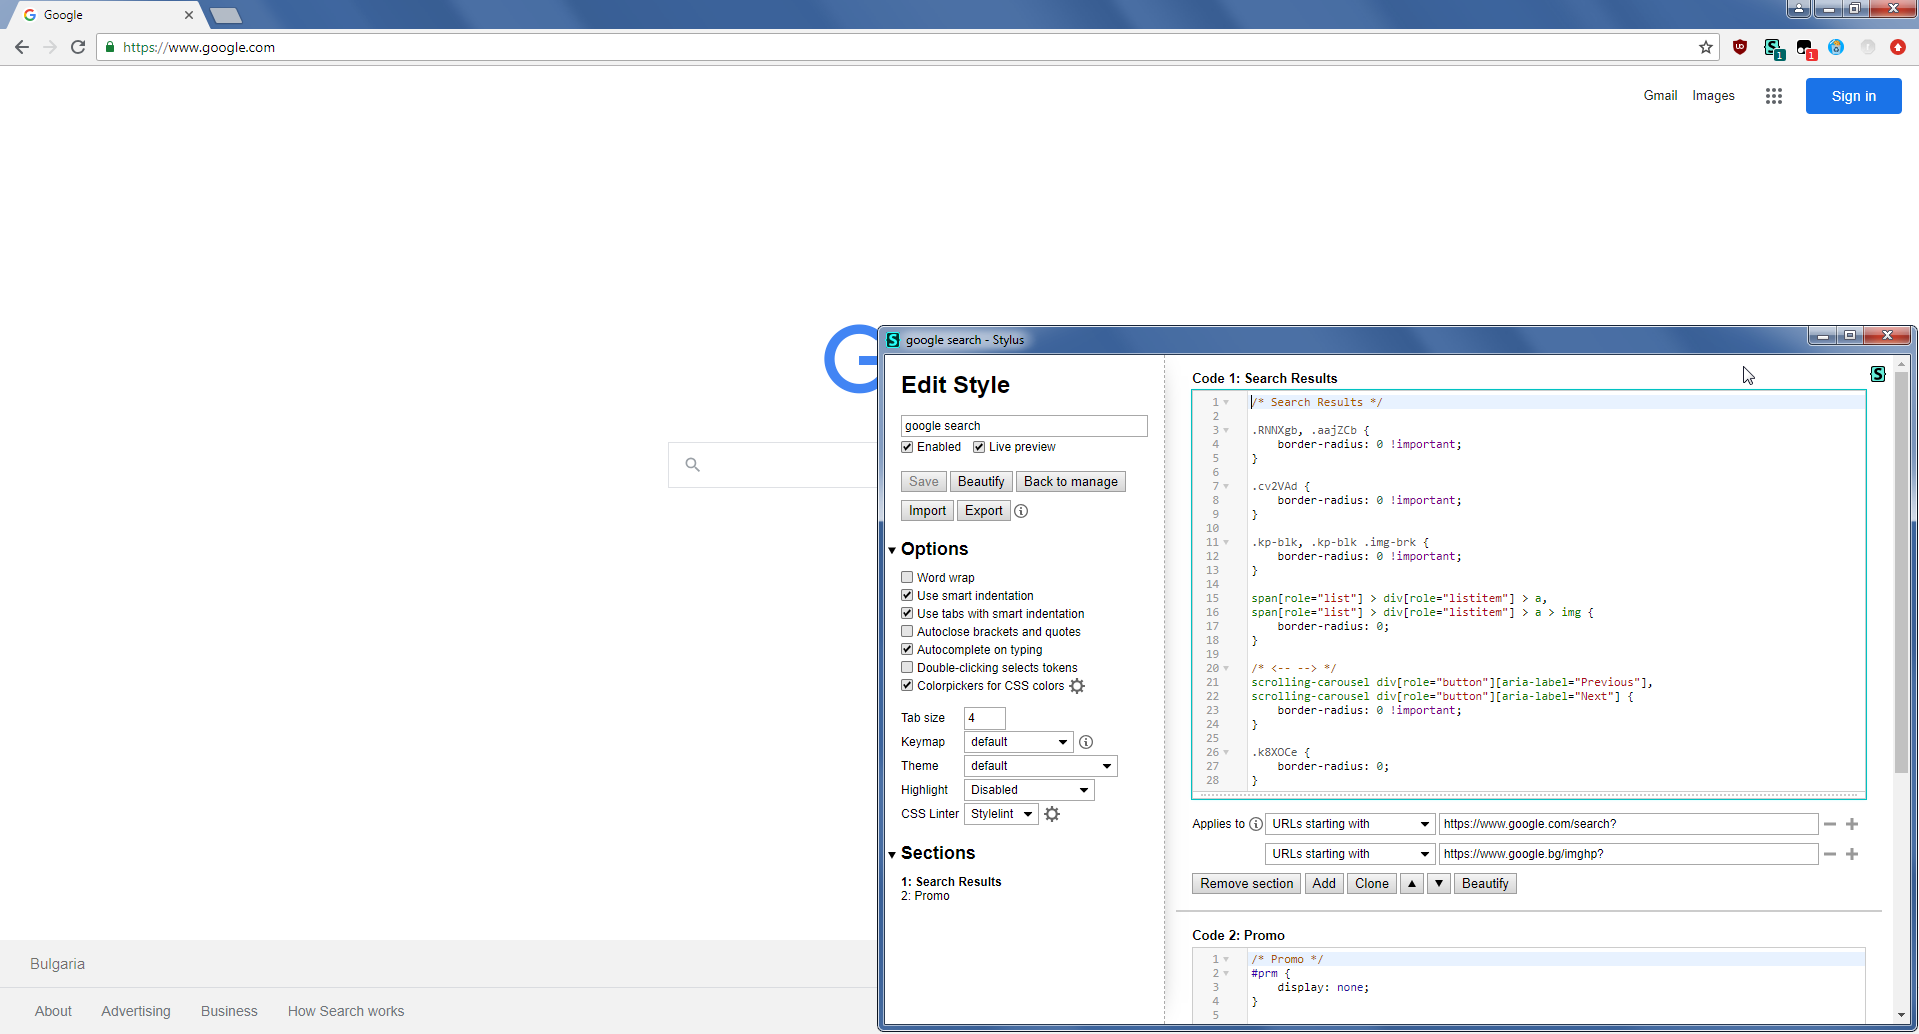
Task: Enable Word wrap option
Action: [906, 577]
